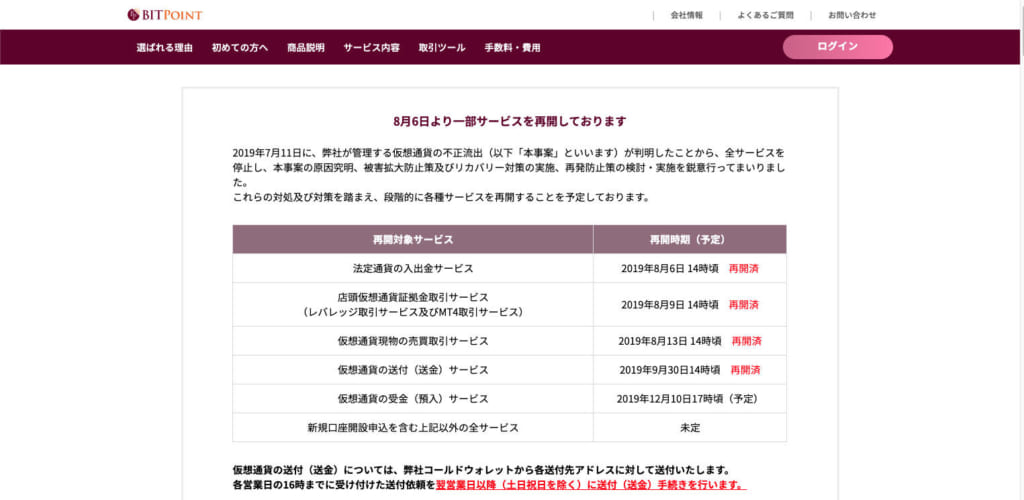1024x500 pixels.
Task: Open the お問い合わせ contact link
Action: point(852,15)
